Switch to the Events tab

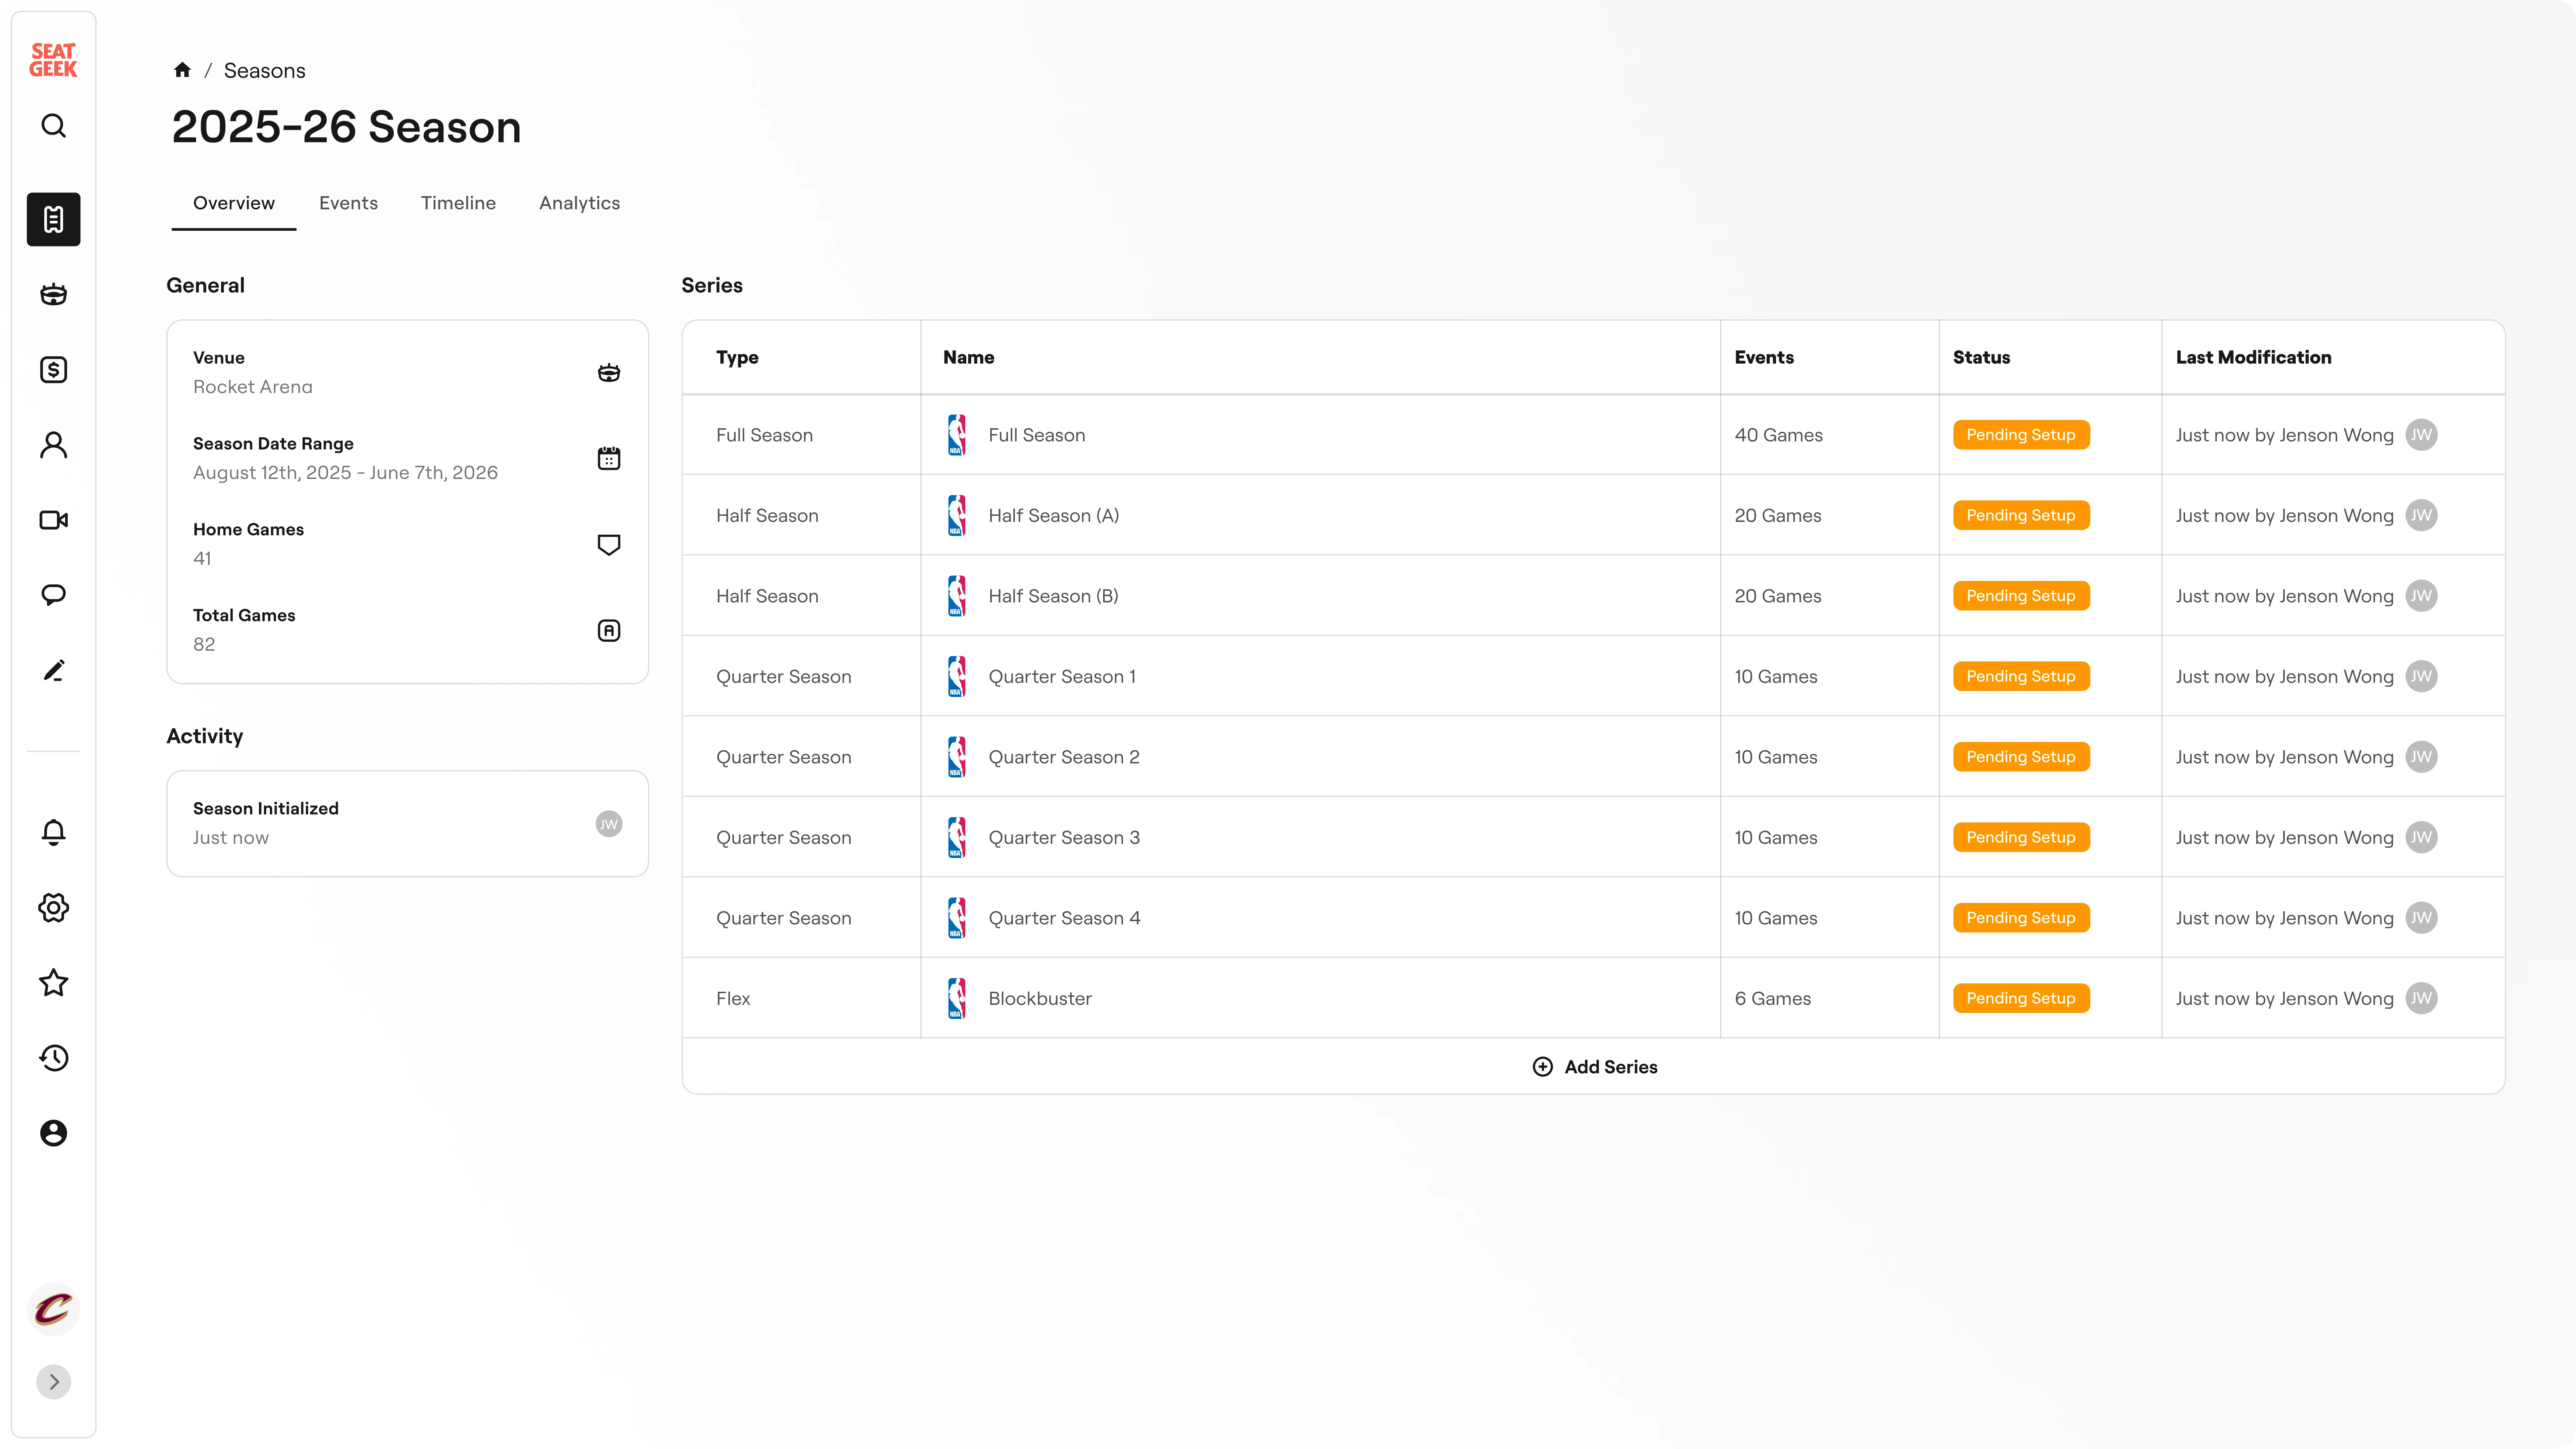pyautogui.click(x=348, y=203)
